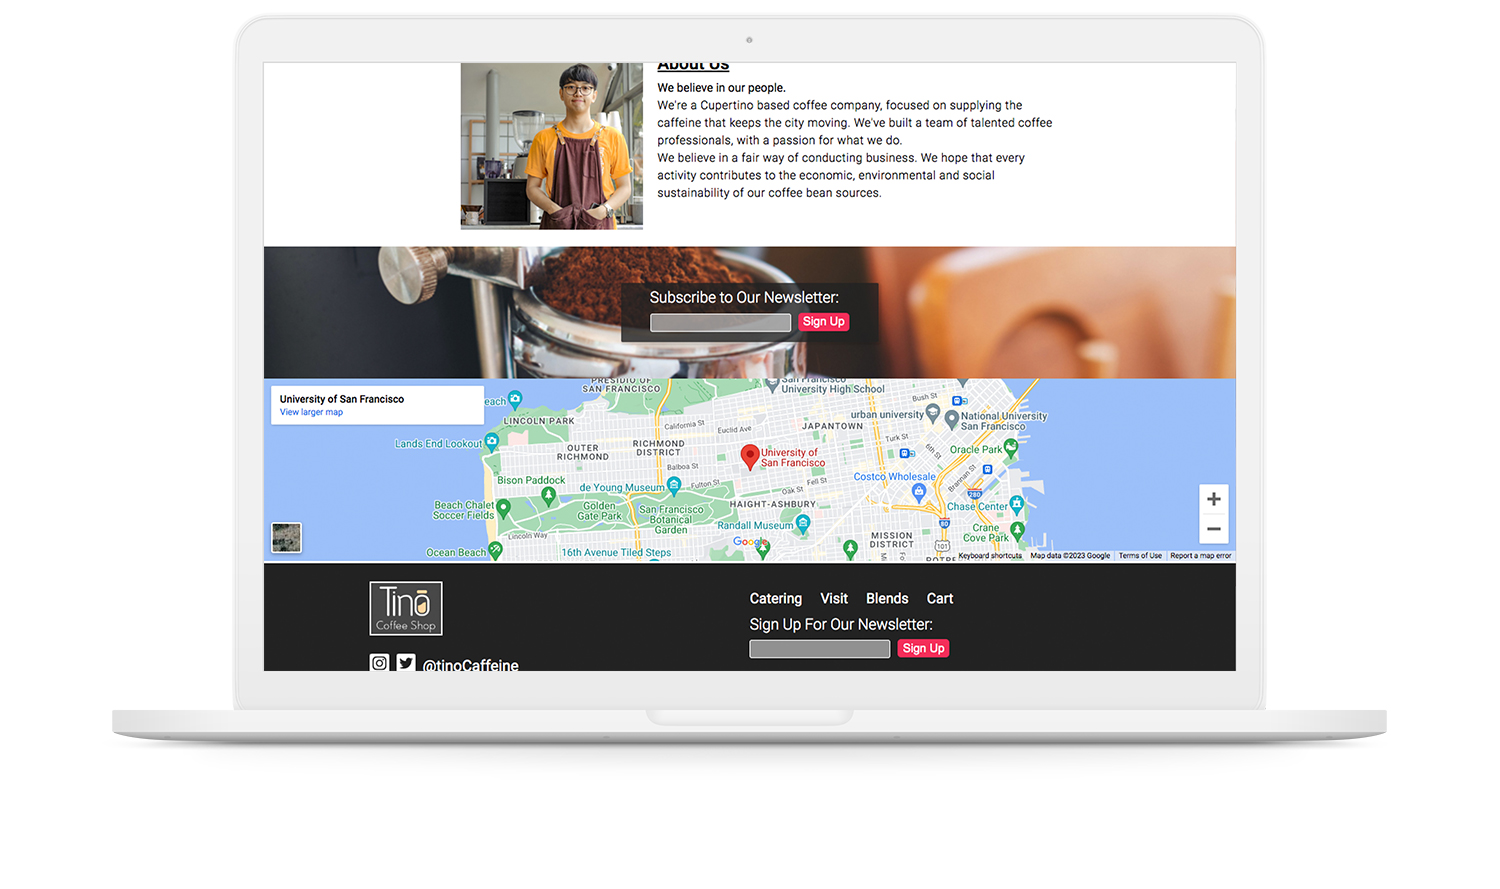Open the Cart link
Viewport: 1500px width, 889px height.
coord(939,598)
